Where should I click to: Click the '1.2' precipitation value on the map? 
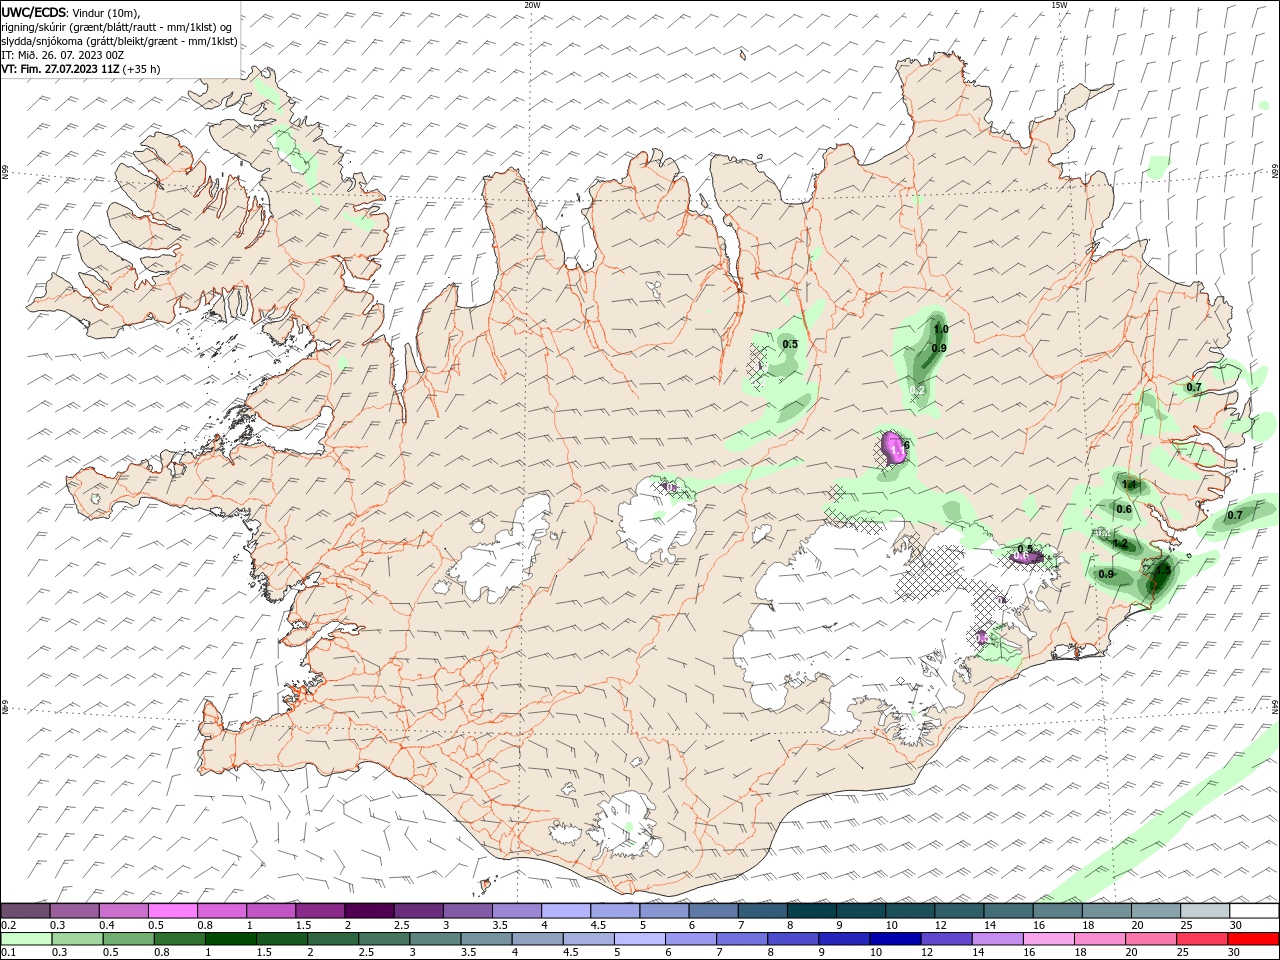(1120, 544)
